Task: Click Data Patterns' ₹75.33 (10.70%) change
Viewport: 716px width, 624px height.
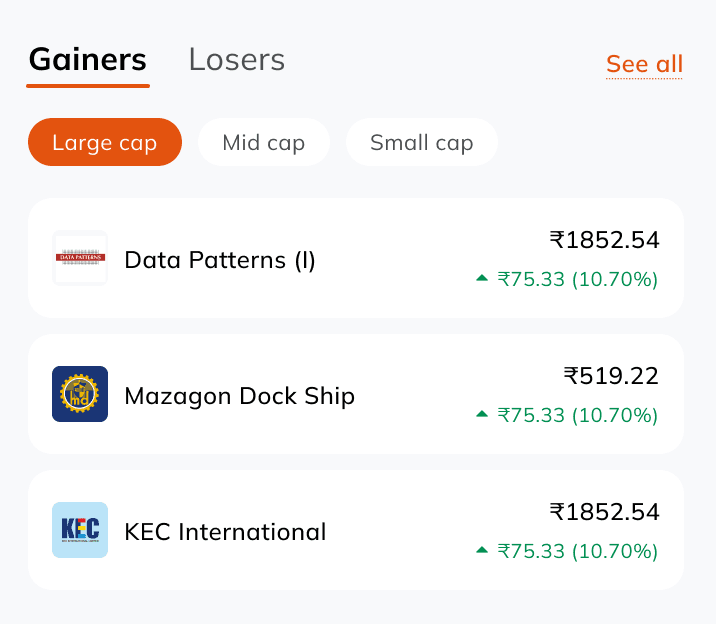Action: tap(577, 279)
